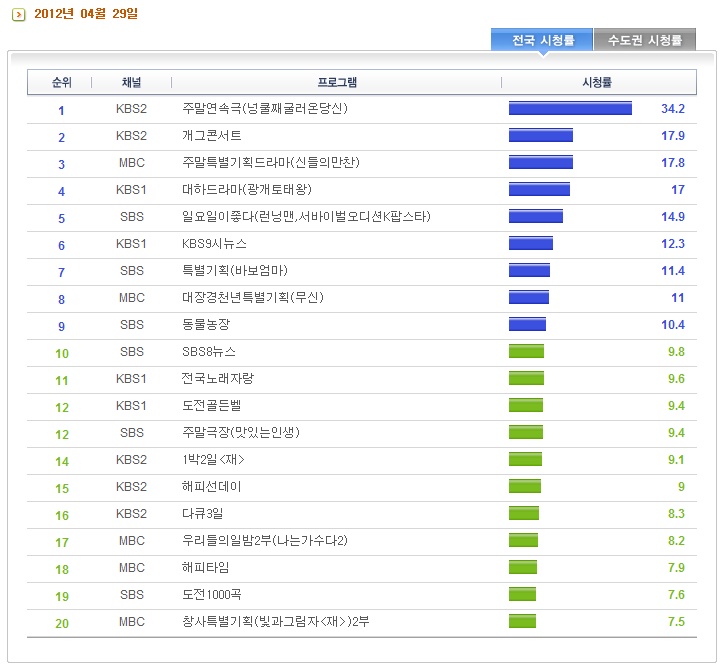Image resolution: width=720 pixels, height=669 pixels.
Task: Click the MBC channel cell for 해피타임
Action: [132, 568]
